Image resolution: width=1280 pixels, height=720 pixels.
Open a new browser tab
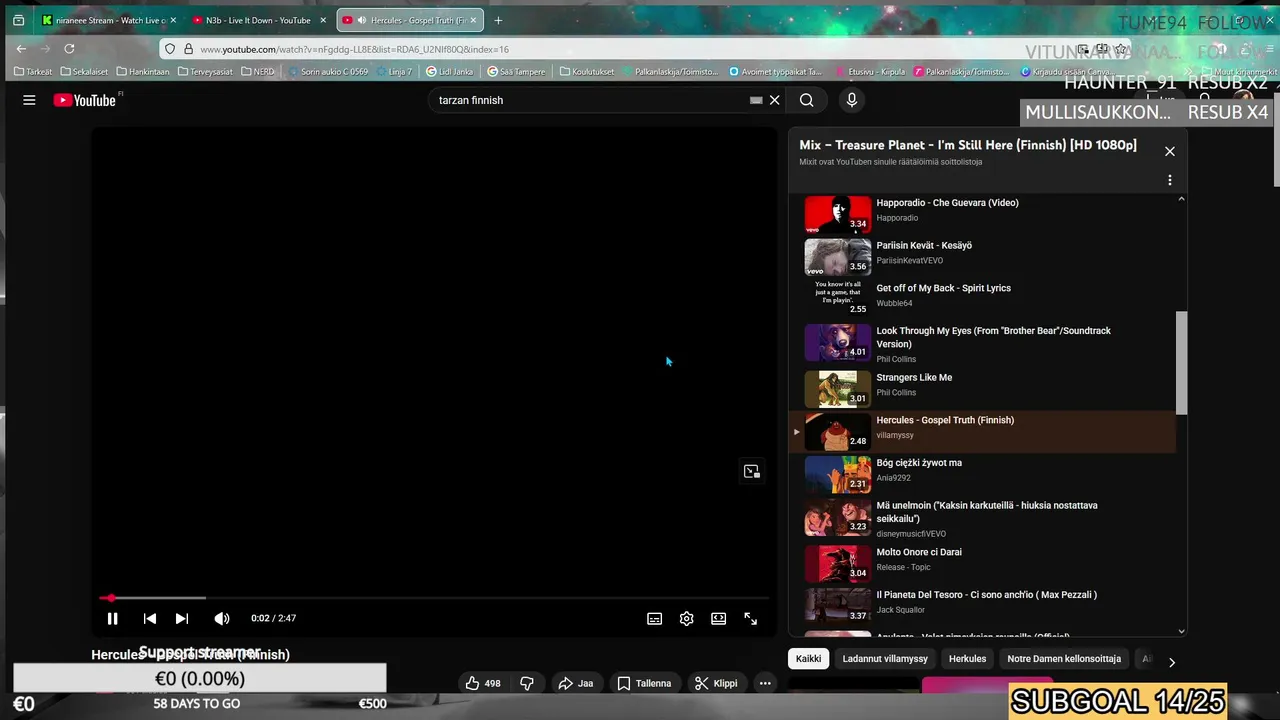coord(498,20)
